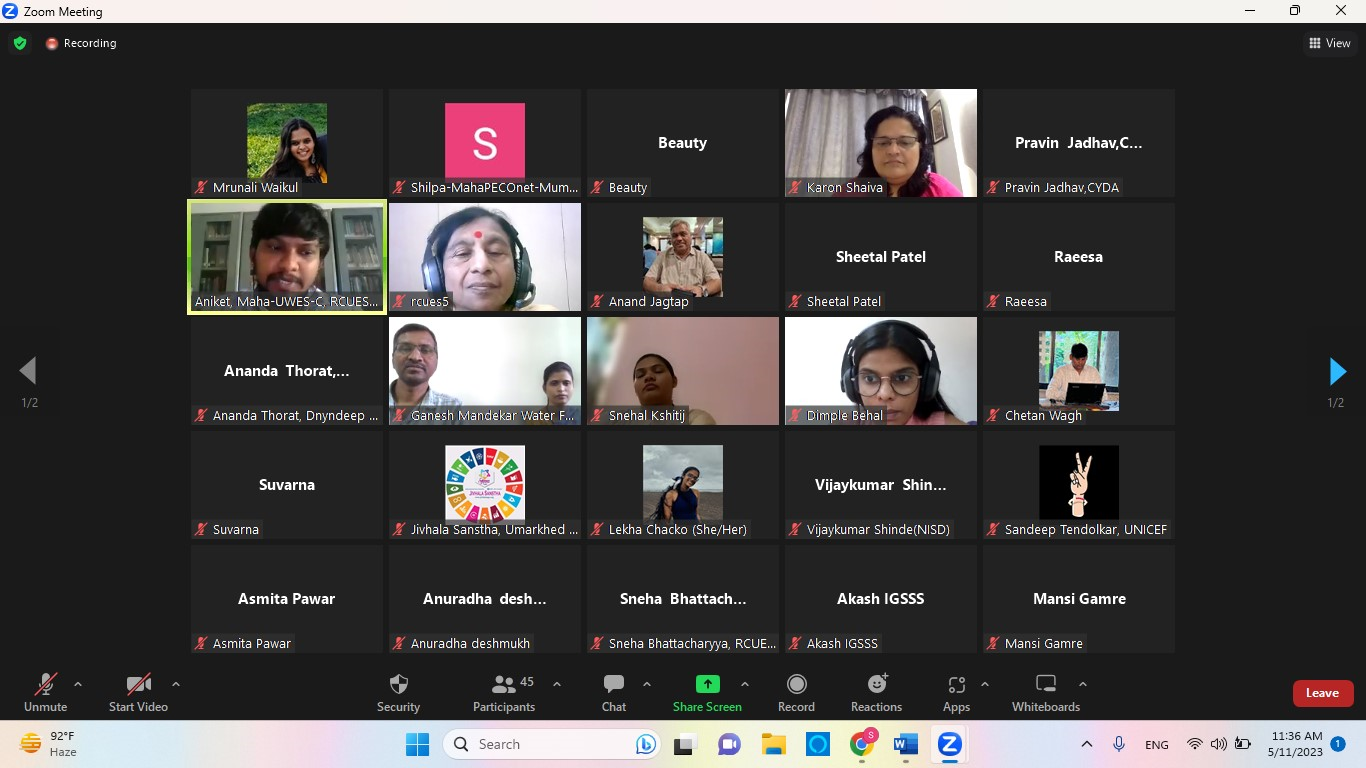Open the View layout menu

pos(1329,43)
